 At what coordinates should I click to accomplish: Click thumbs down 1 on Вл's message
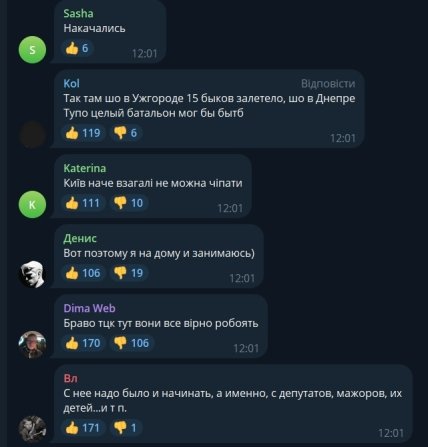click(126, 428)
